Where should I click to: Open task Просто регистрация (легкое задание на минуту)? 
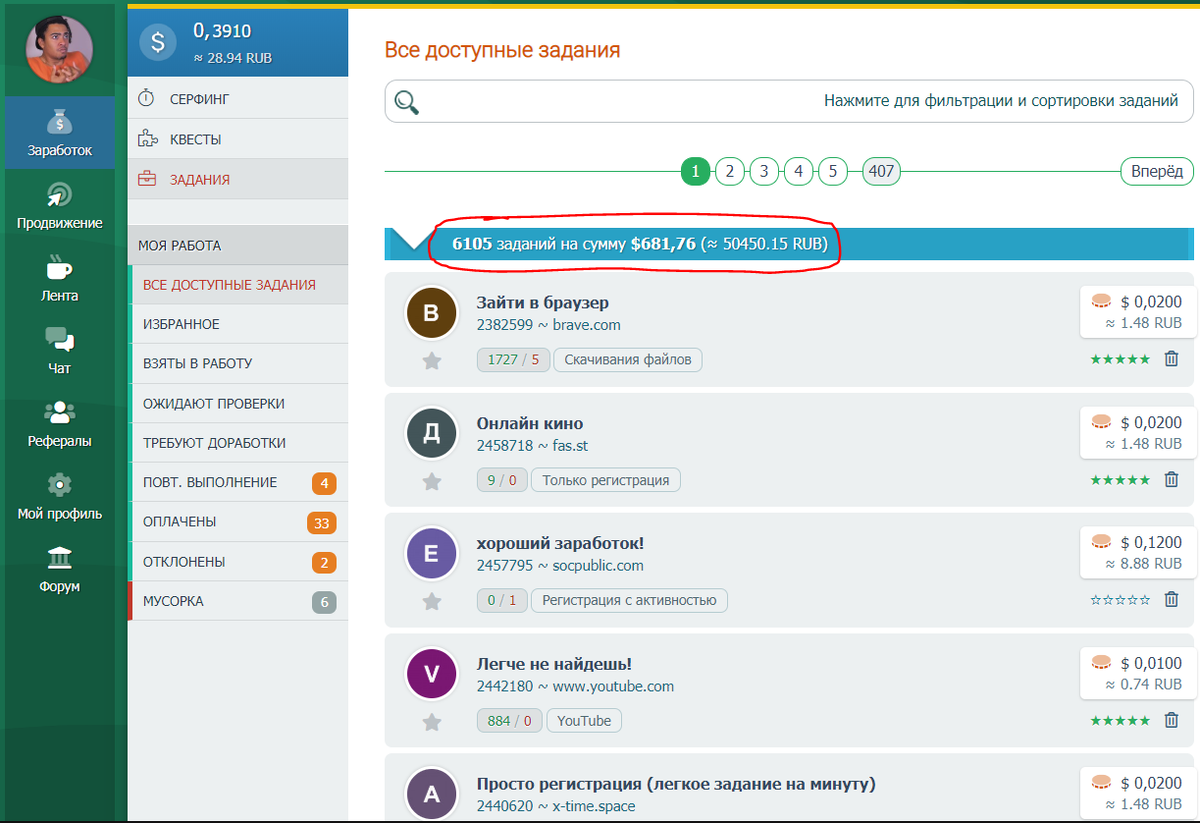click(677, 784)
